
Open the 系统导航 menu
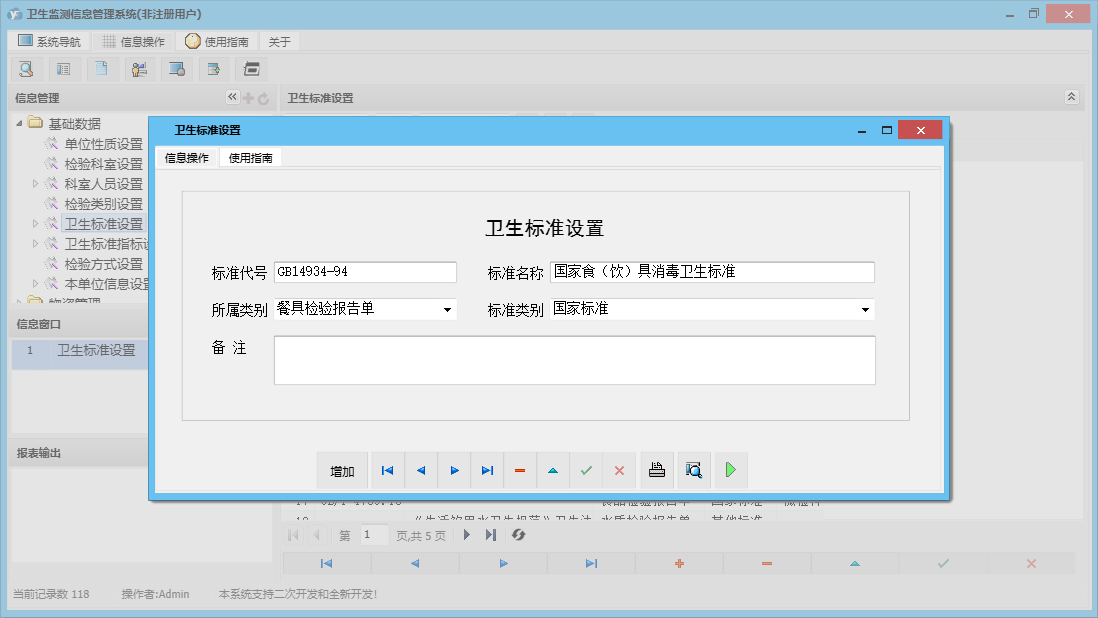[49, 42]
